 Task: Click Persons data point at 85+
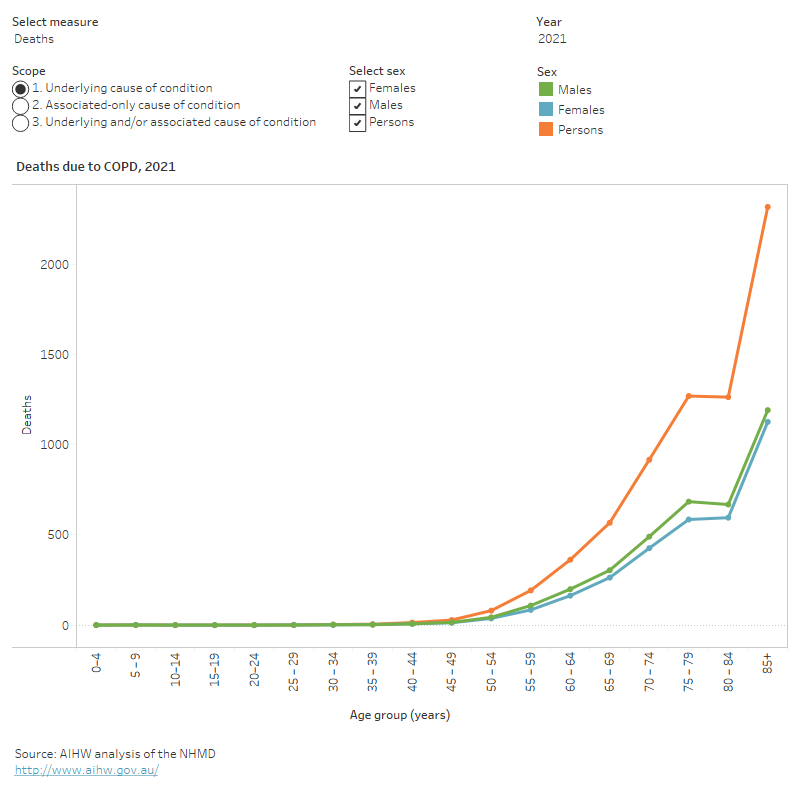coord(767,207)
